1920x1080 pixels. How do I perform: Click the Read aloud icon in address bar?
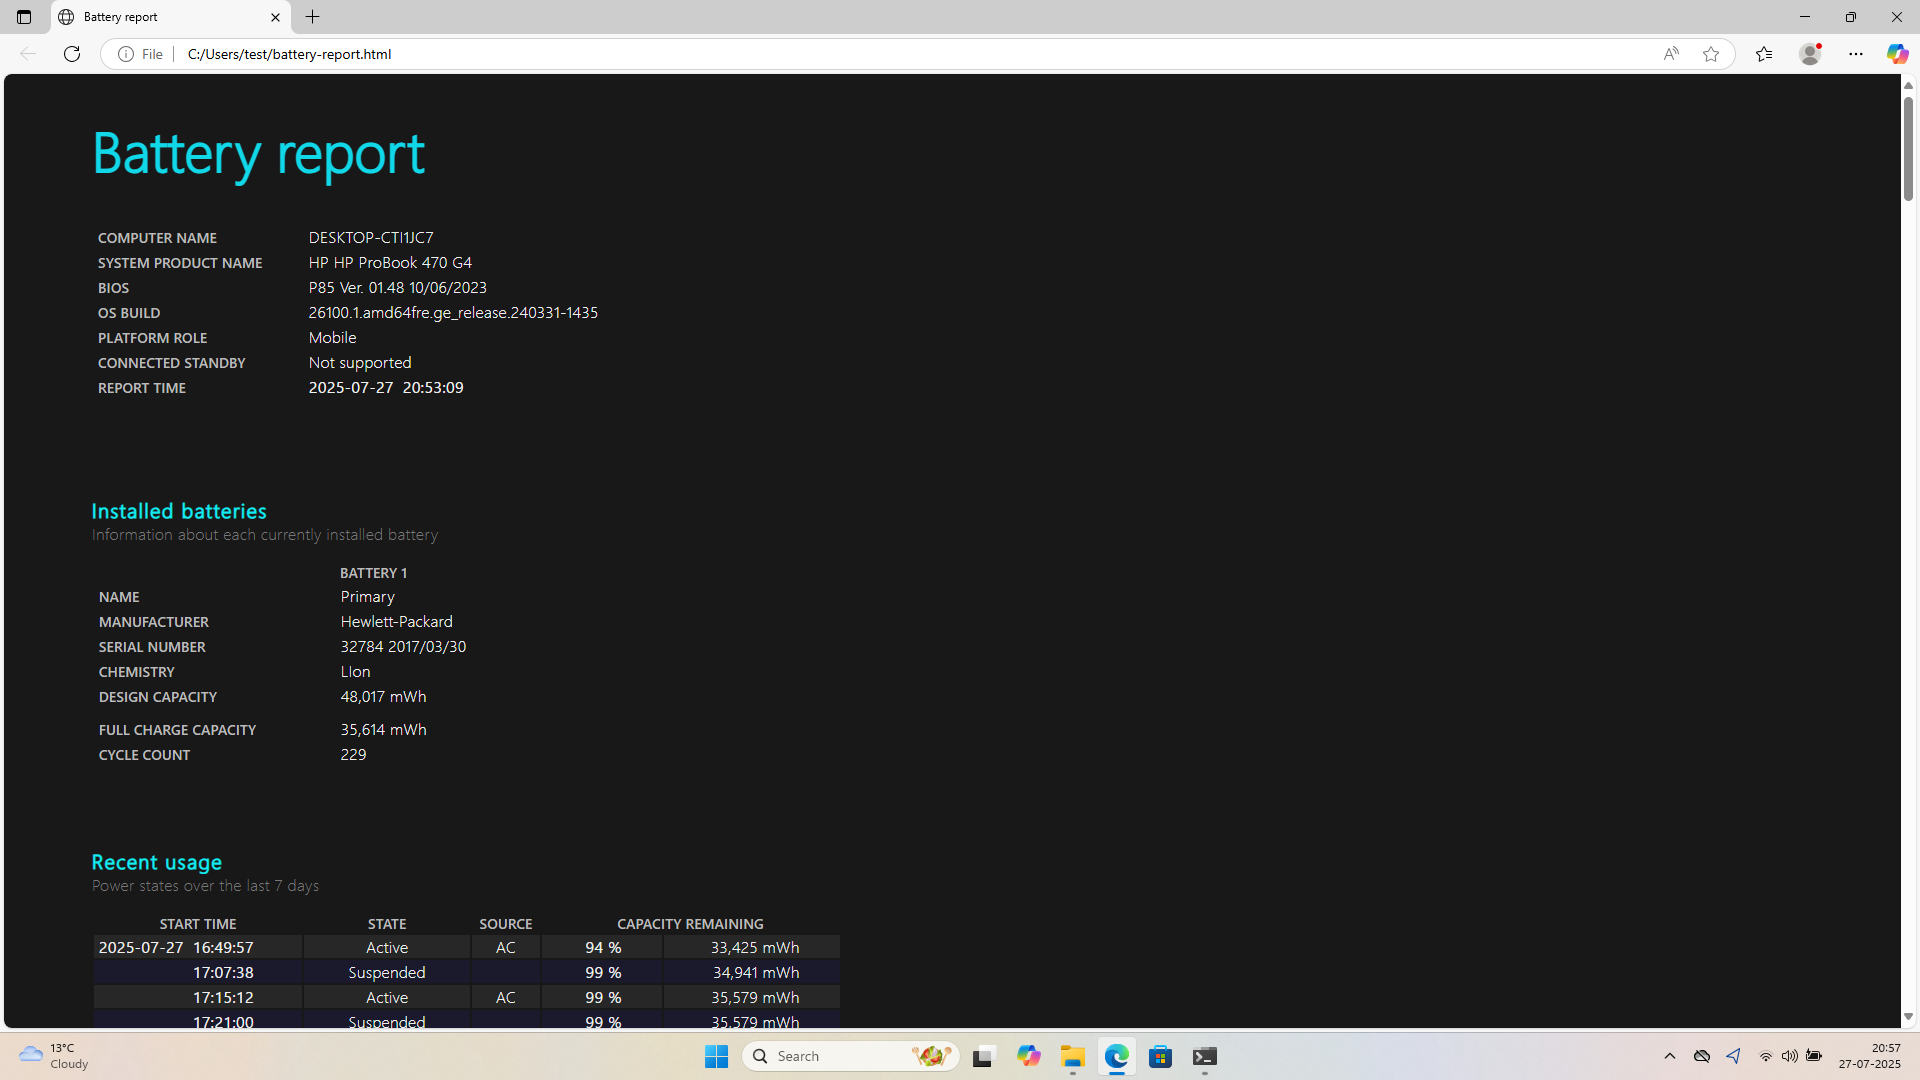1671,54
